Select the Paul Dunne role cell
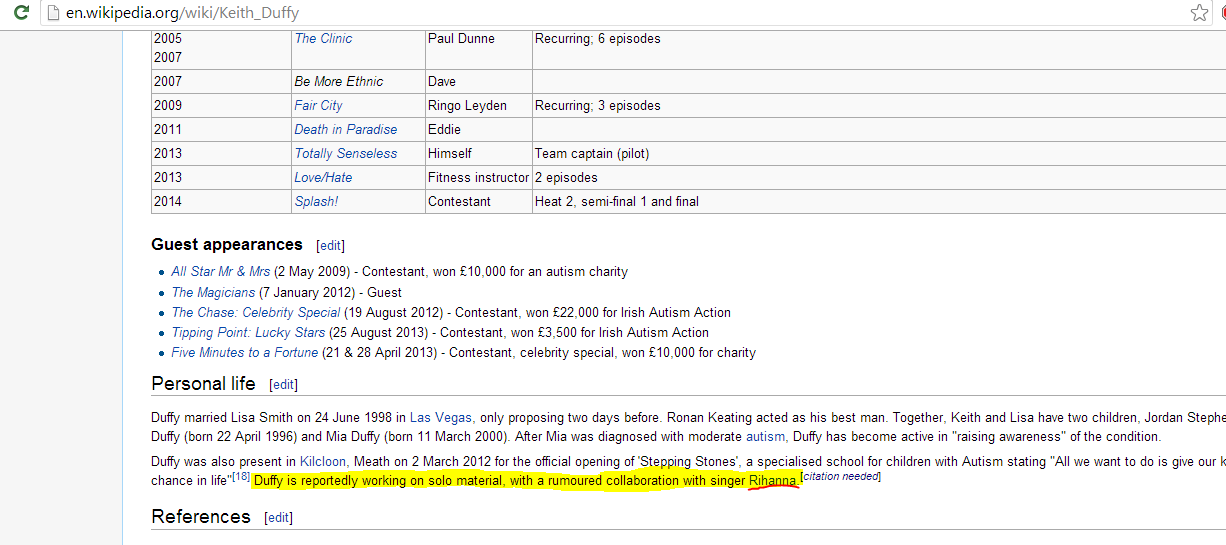The width and height of the screenshot is (1226, 545). [478, 48]
